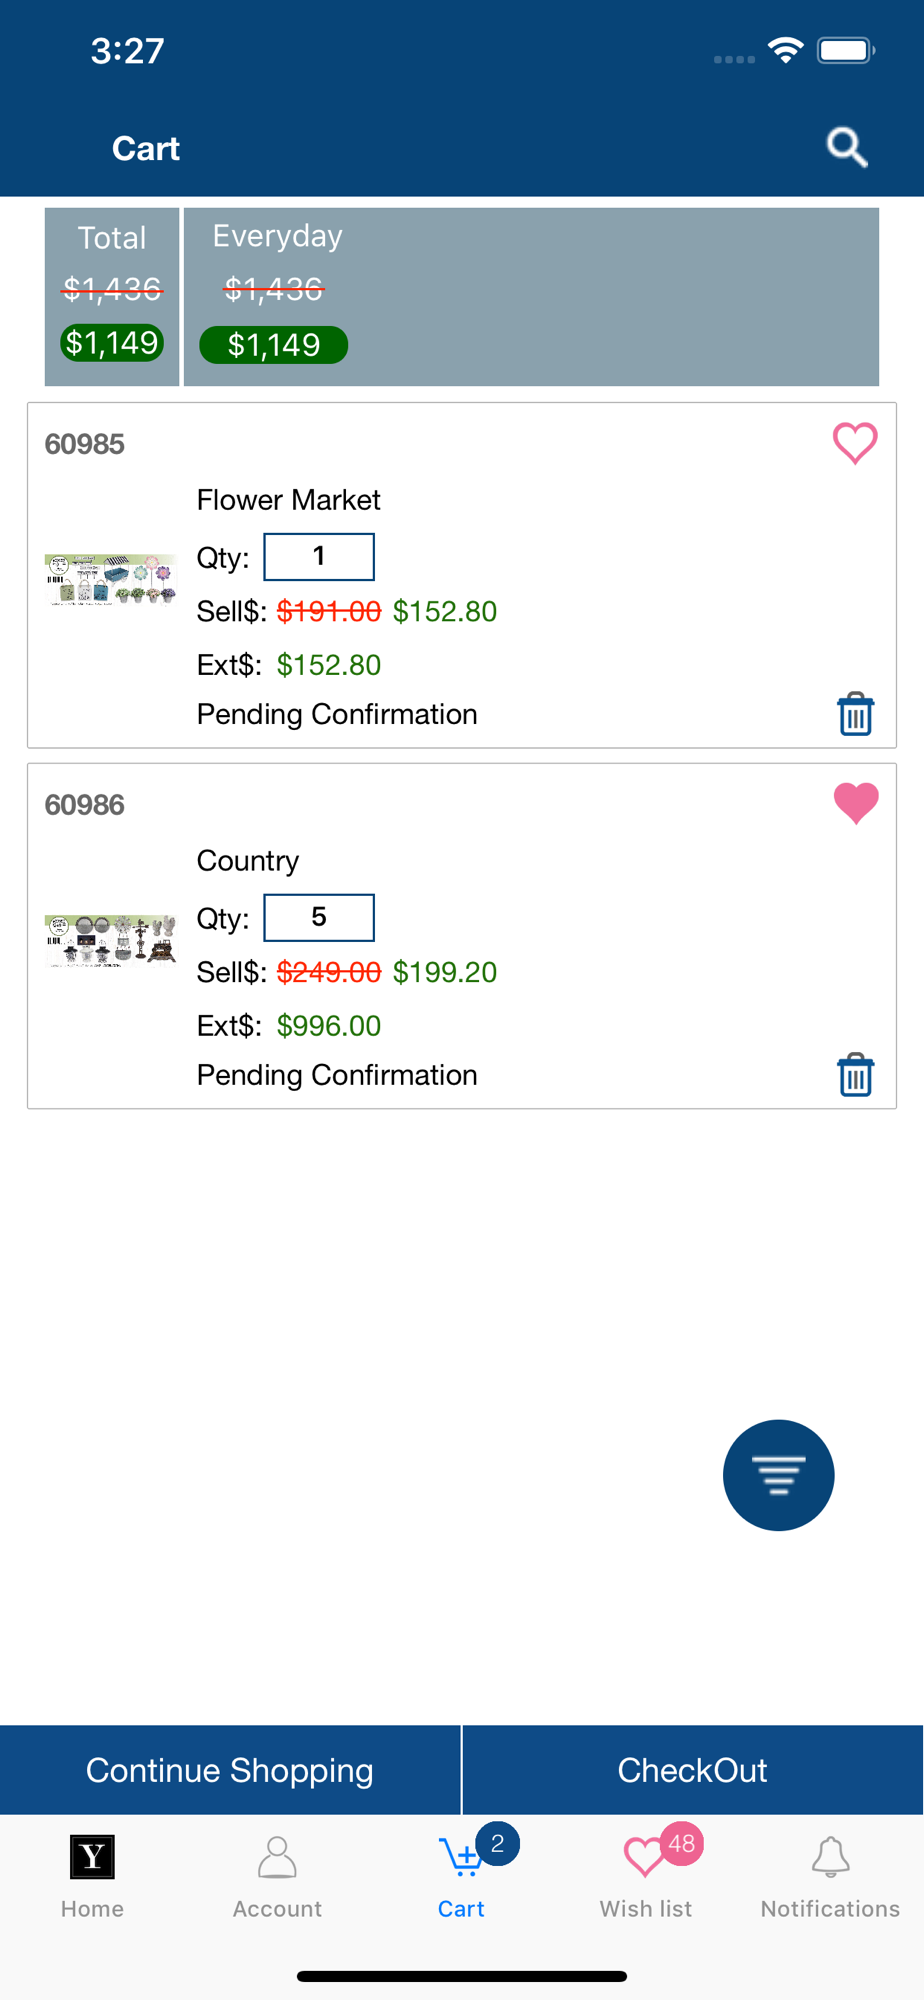The image size is (924, 2000).
Task: Remove Country item using trash icon
Action: [x=855, y=1075]
